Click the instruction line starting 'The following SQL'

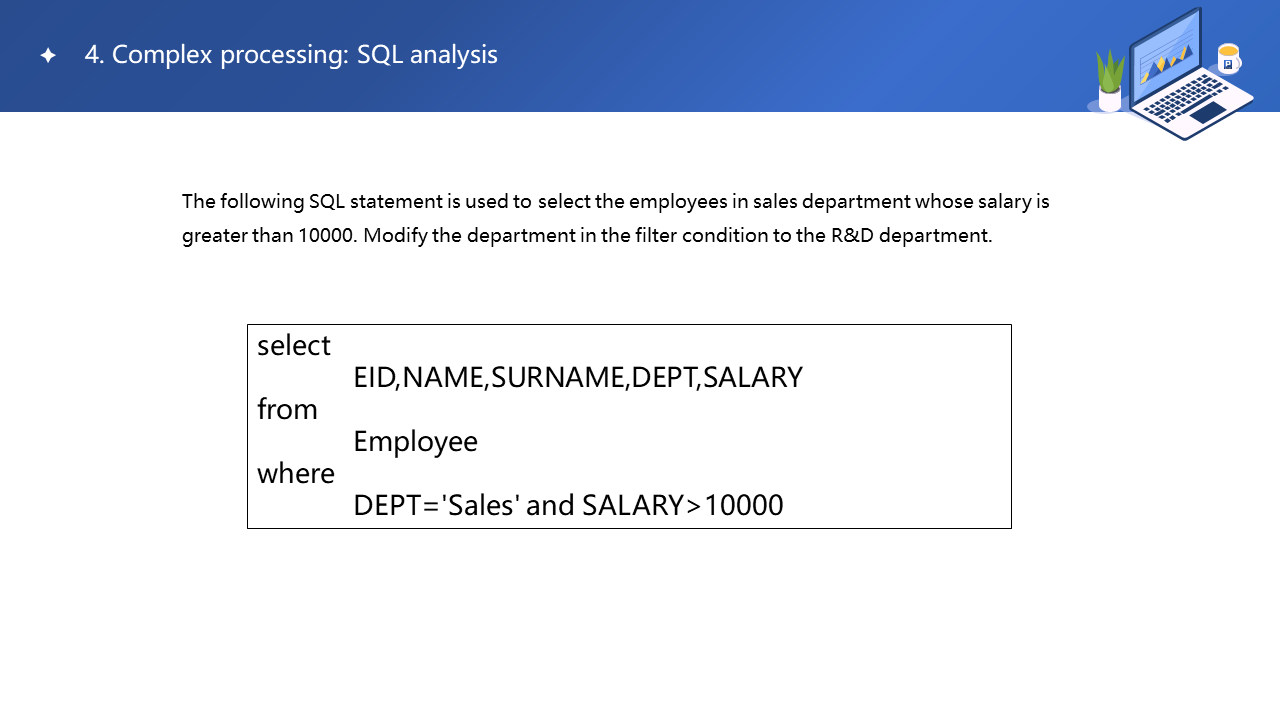pos(615,202)
